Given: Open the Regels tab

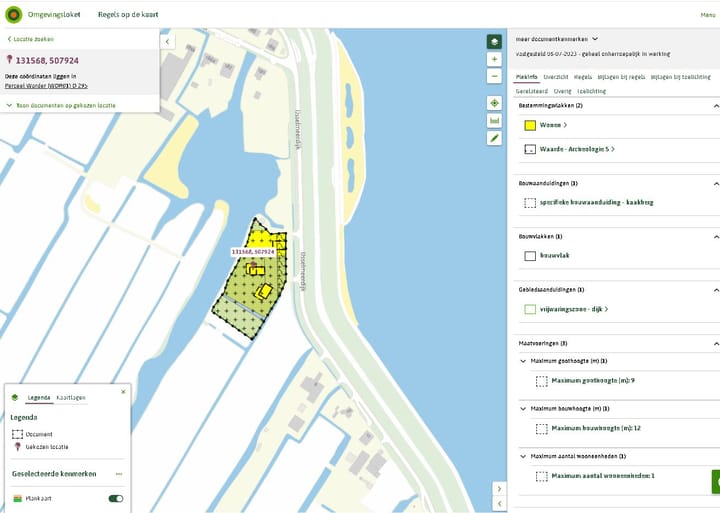Looking at the screenshot, I should point(583,76).
